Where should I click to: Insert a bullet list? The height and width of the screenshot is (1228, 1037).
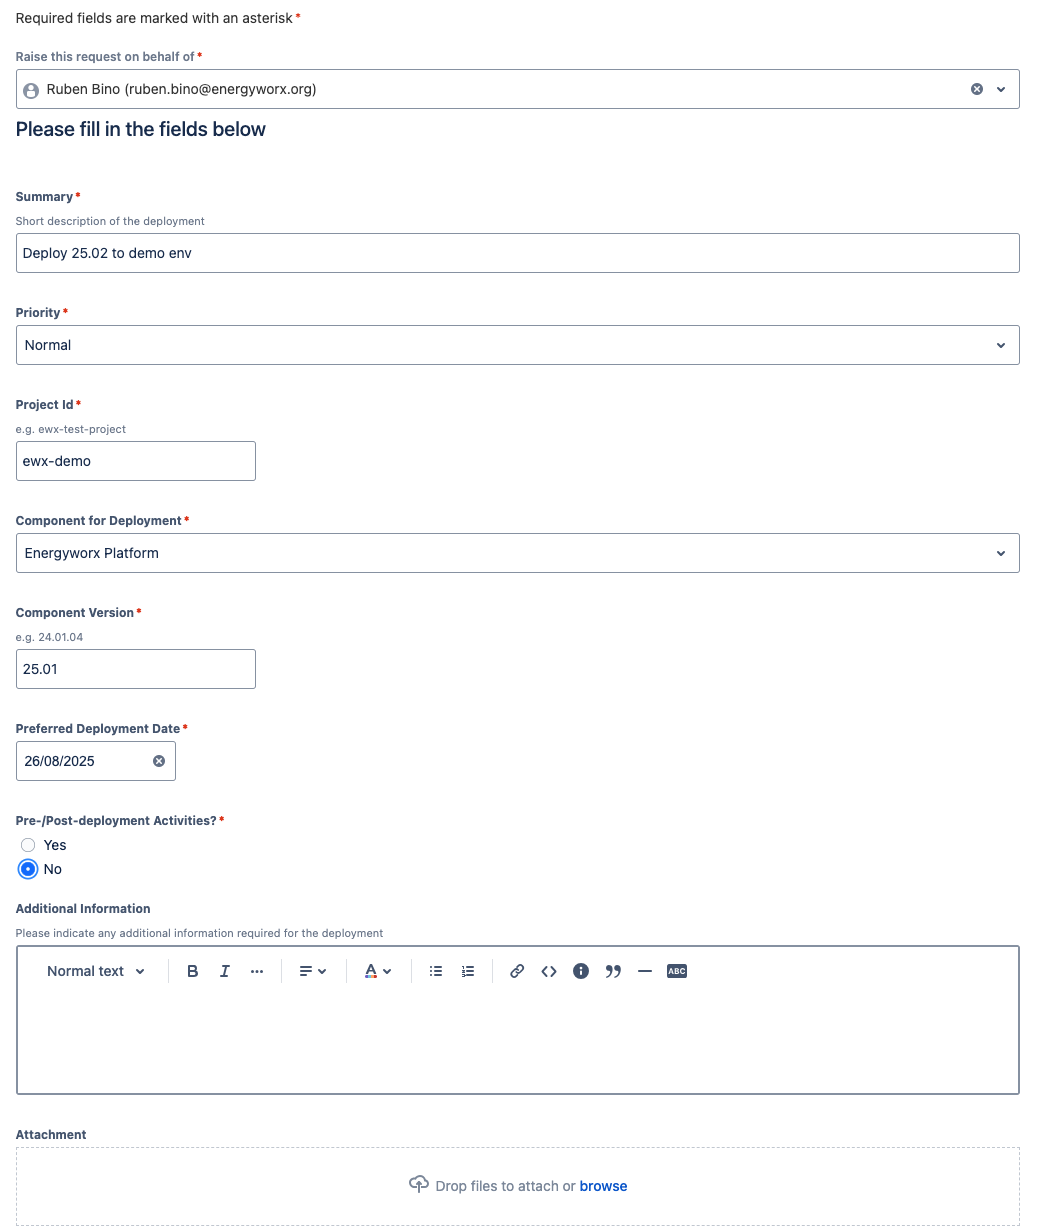pyautogui.click(x=436, y=971)
